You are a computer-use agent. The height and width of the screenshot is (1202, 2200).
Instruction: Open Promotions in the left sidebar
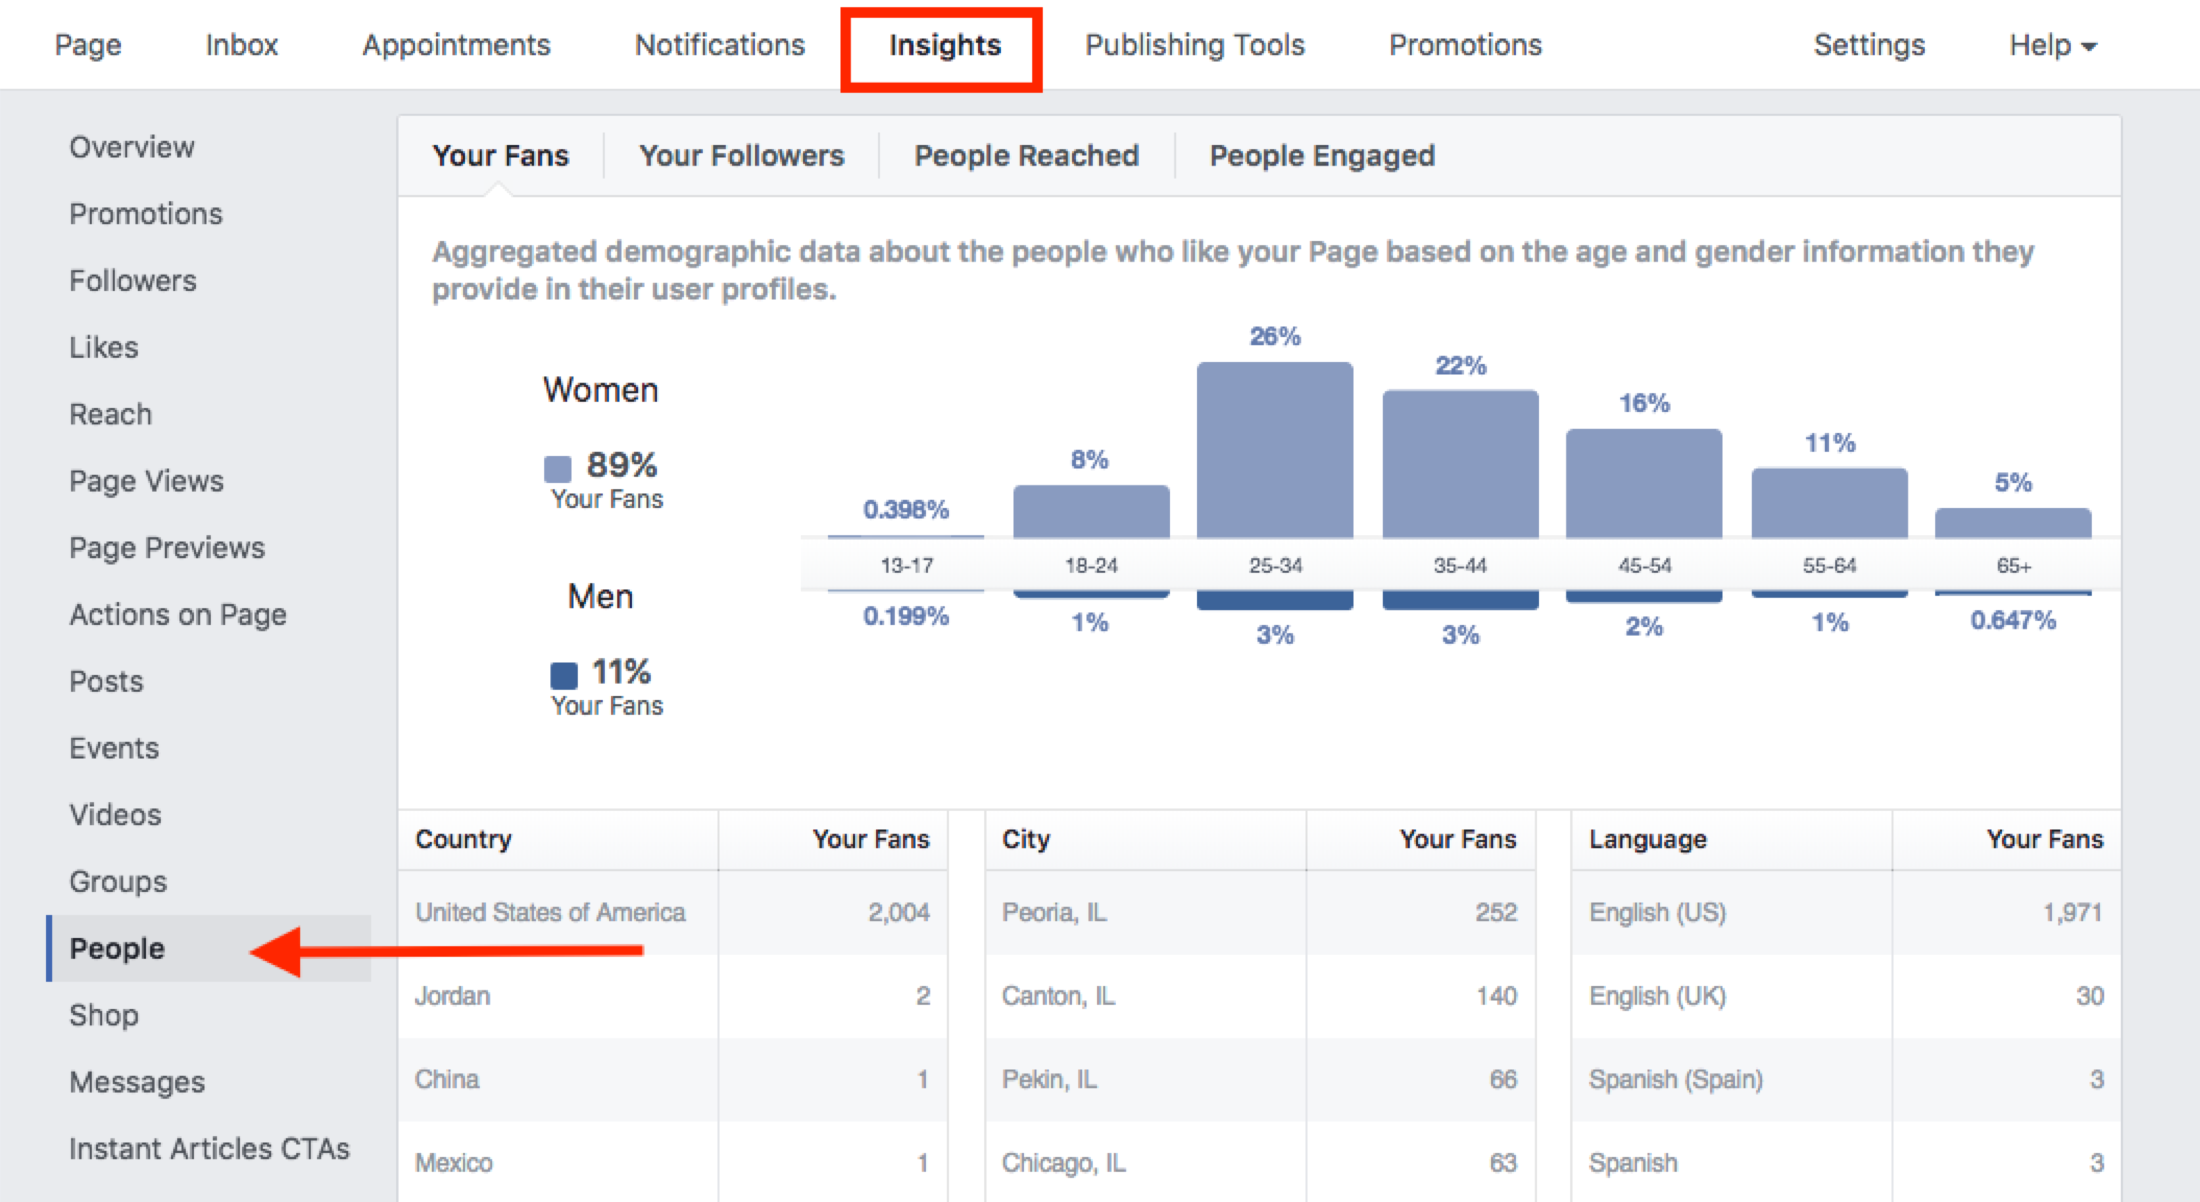pos(146,214)
